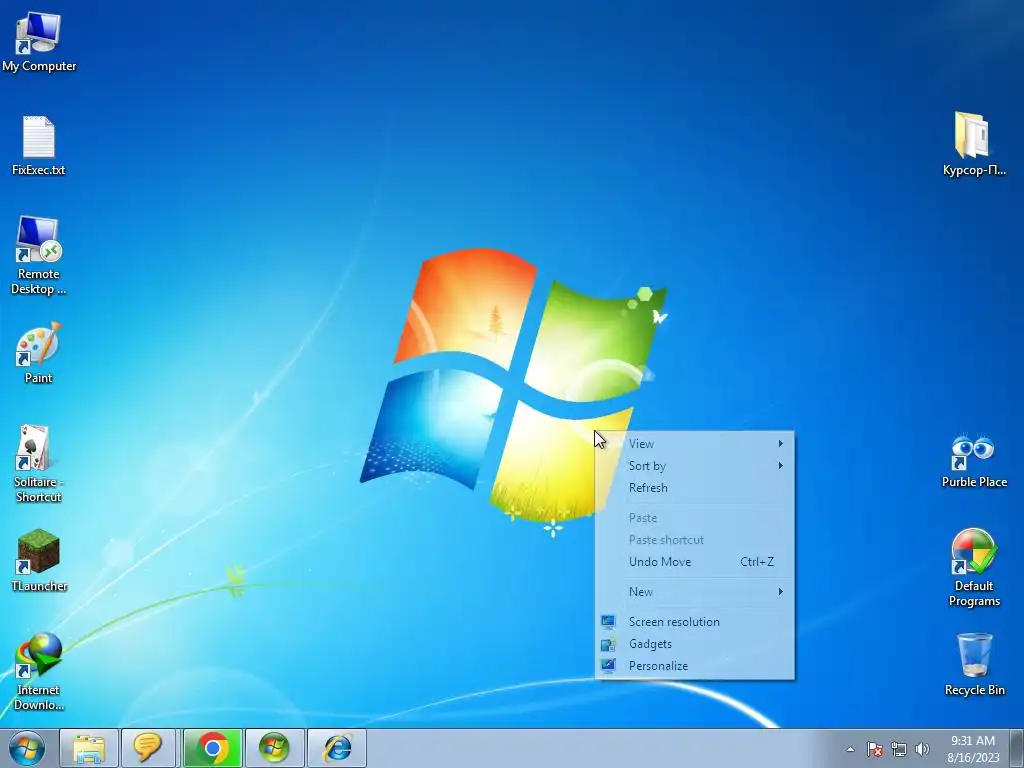
Task: Click the disabled Paste shortcut entry
Action: (x=695, y=540)
